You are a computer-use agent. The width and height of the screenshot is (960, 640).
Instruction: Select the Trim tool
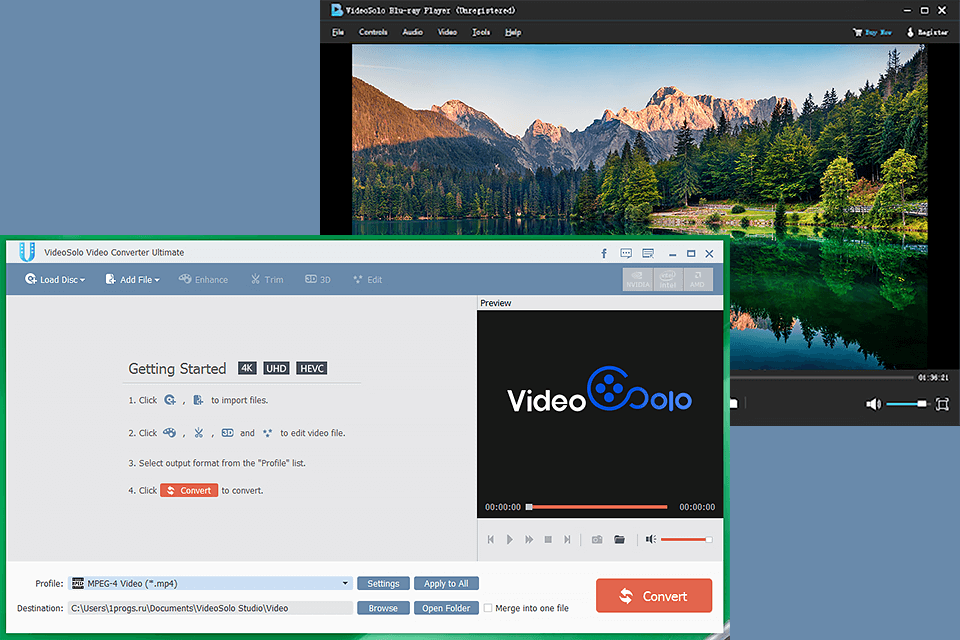coord(267,279)
